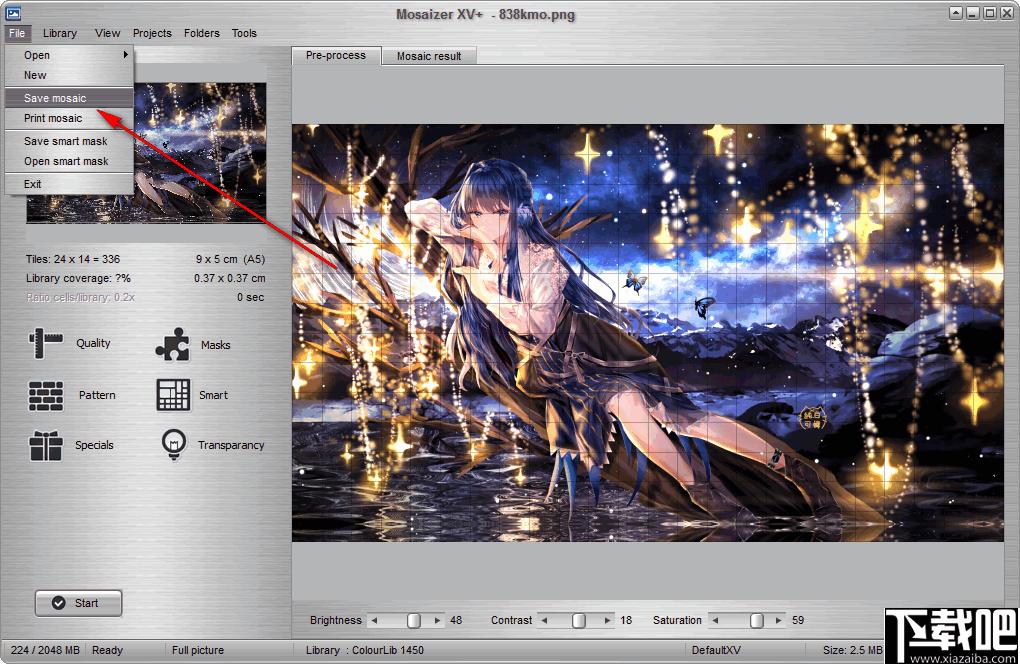This screenshot has width=1020, height=664.
Task: Click the 'Library coverage: ?%' text
Action: point(78,278)
